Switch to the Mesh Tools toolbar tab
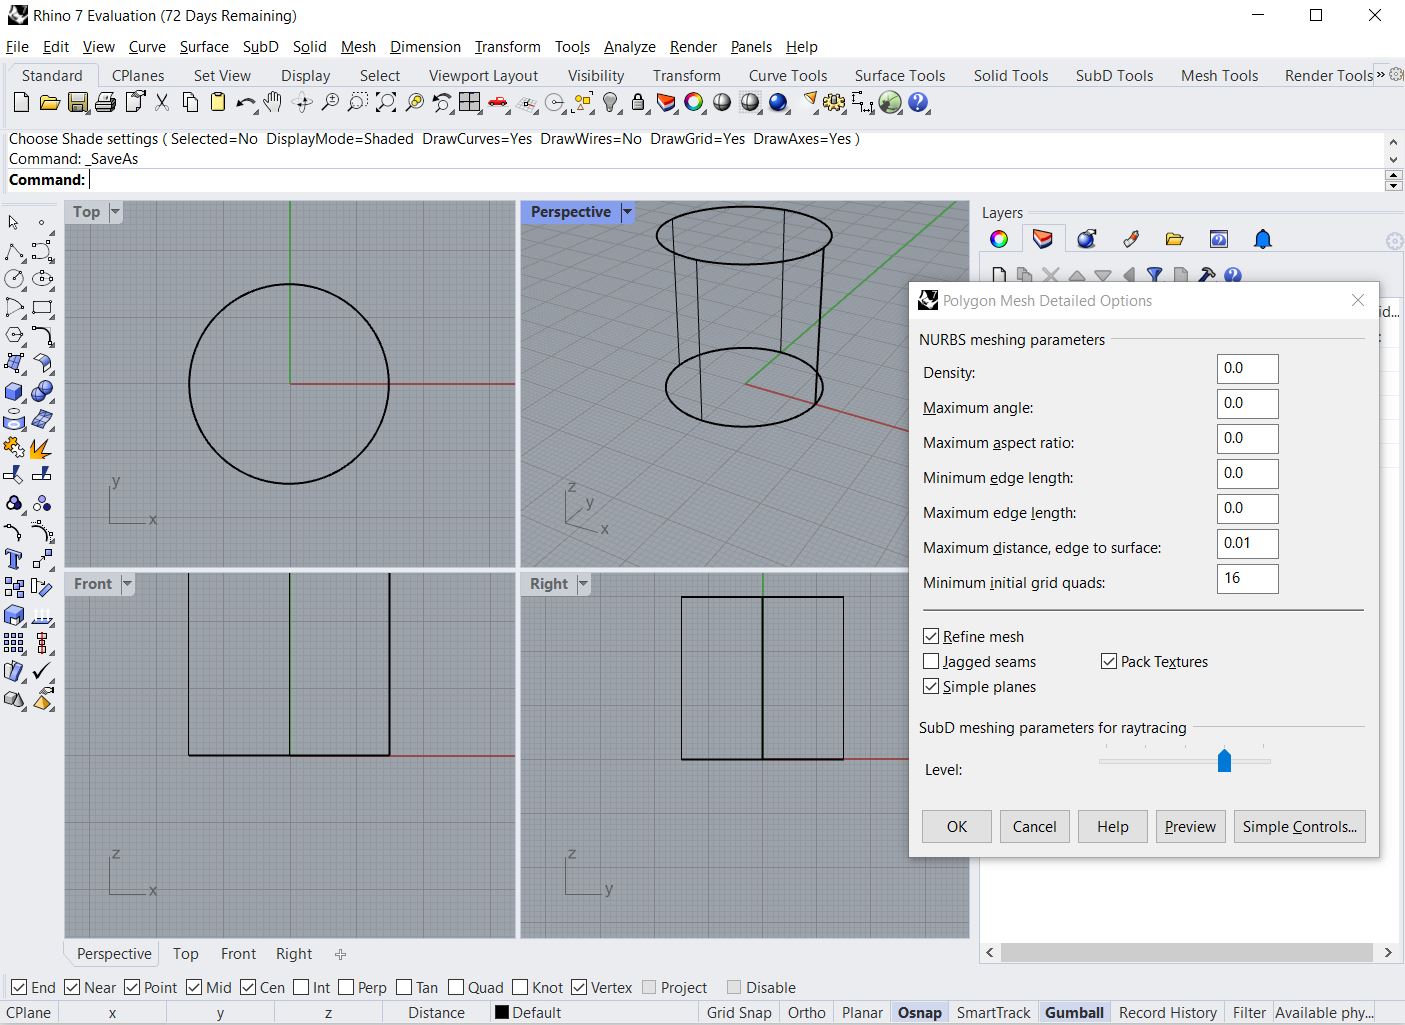 coord(1218,75)
